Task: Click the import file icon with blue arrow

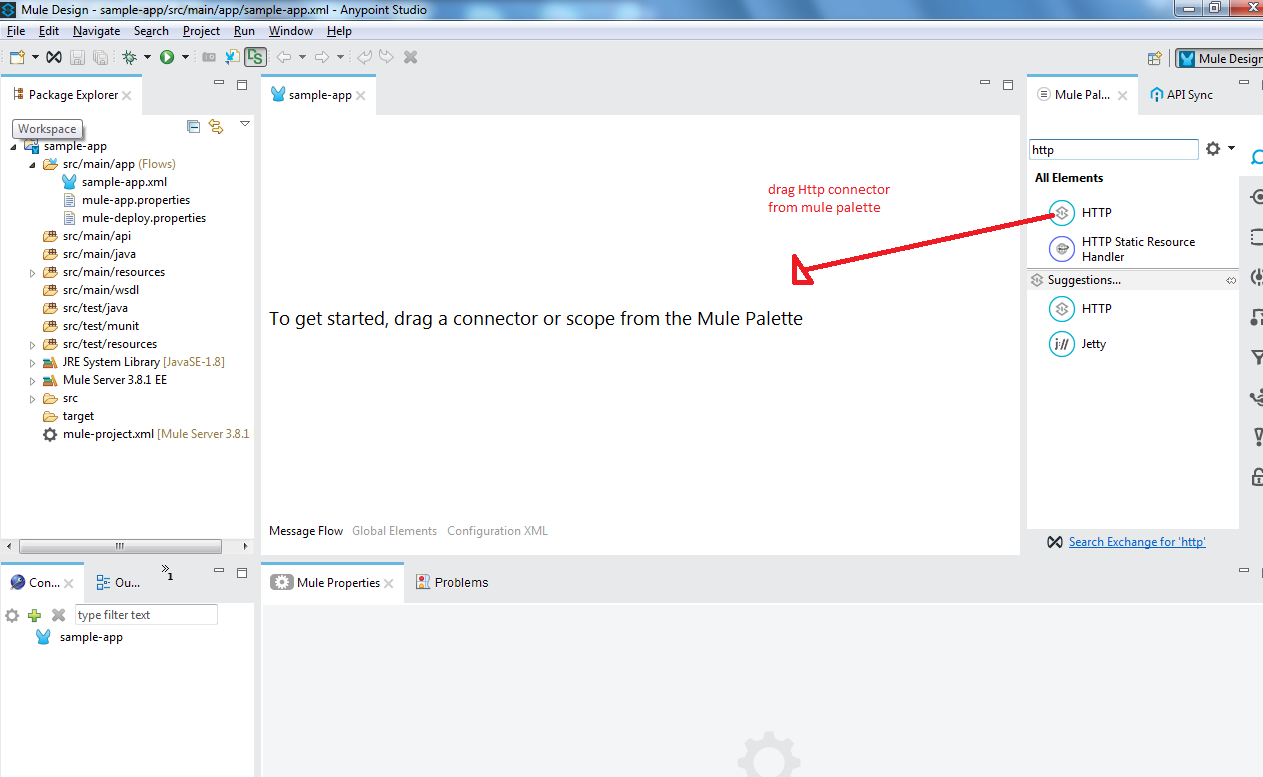Action: (x=232, y=58)
